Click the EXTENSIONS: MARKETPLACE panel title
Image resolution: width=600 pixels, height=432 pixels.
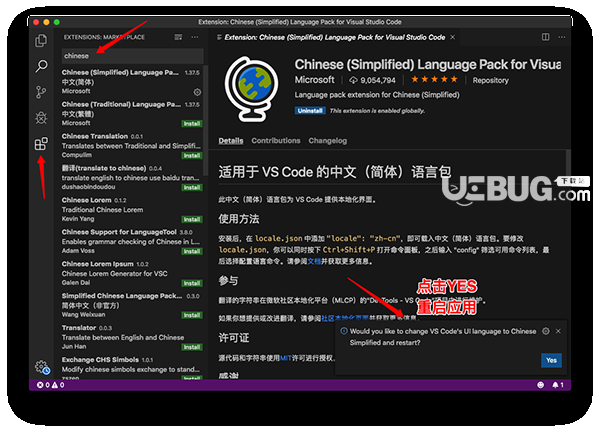pyautogui.click(x=104, y=37)
